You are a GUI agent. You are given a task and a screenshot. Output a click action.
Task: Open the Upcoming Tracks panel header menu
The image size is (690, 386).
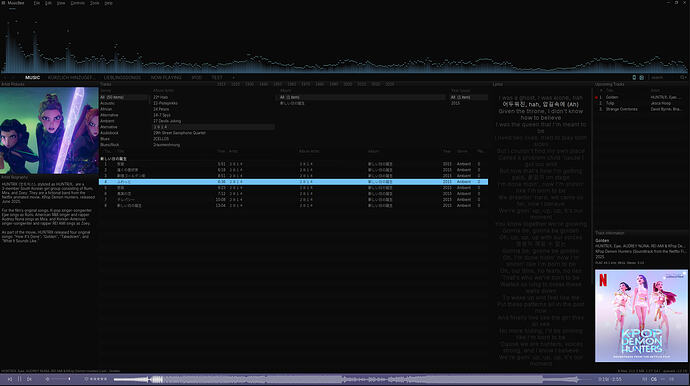[x=609, y=84]
